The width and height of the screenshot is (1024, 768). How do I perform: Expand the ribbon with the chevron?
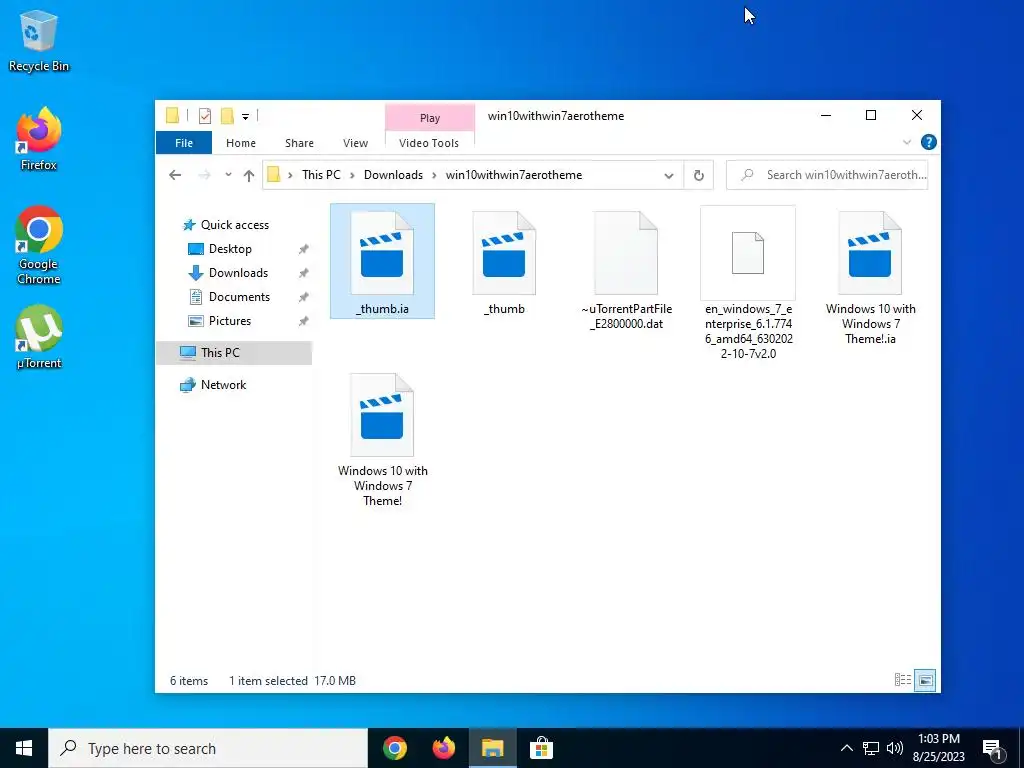906,142
